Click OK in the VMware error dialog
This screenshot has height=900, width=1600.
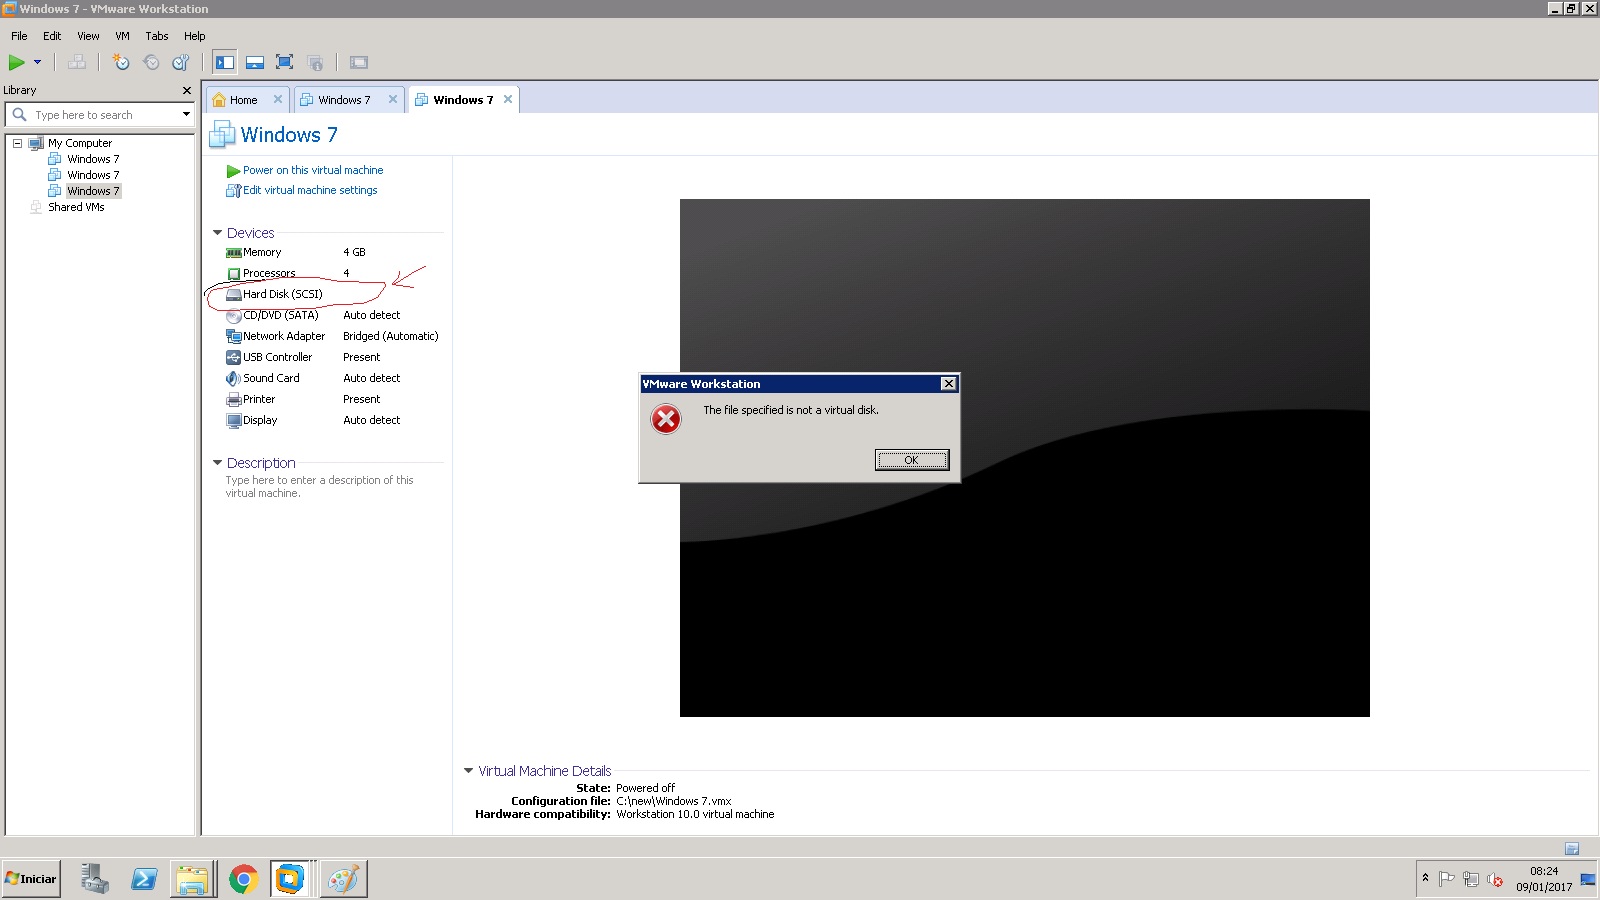click(912, 460)
